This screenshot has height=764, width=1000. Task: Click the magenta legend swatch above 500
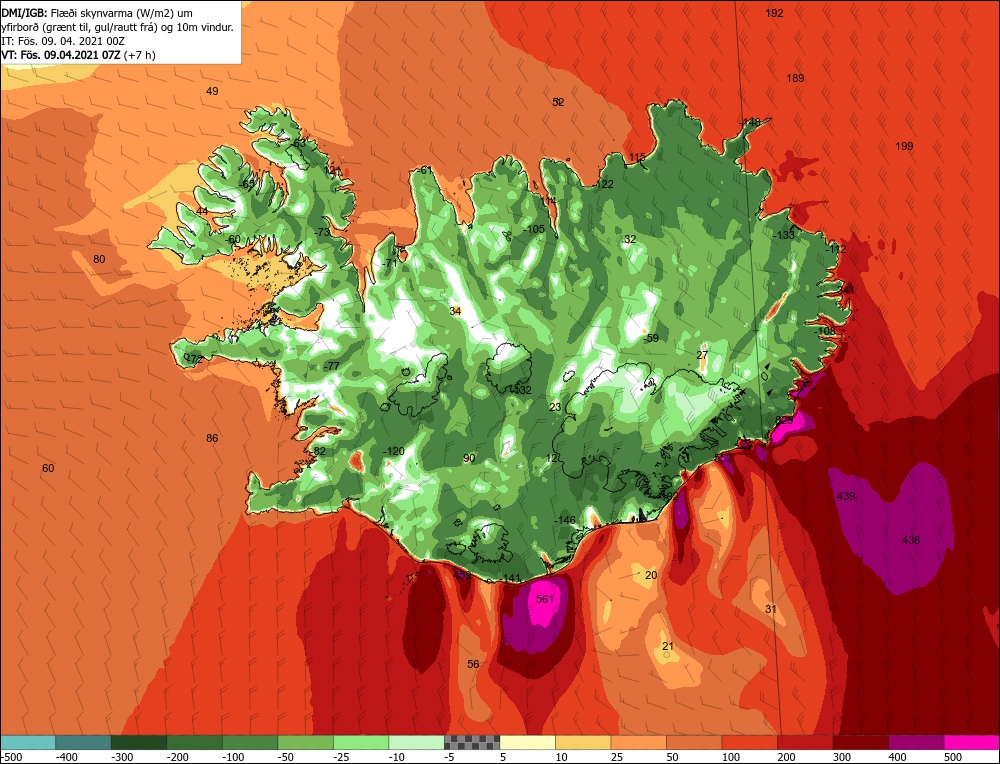click(x=971, y=742)
